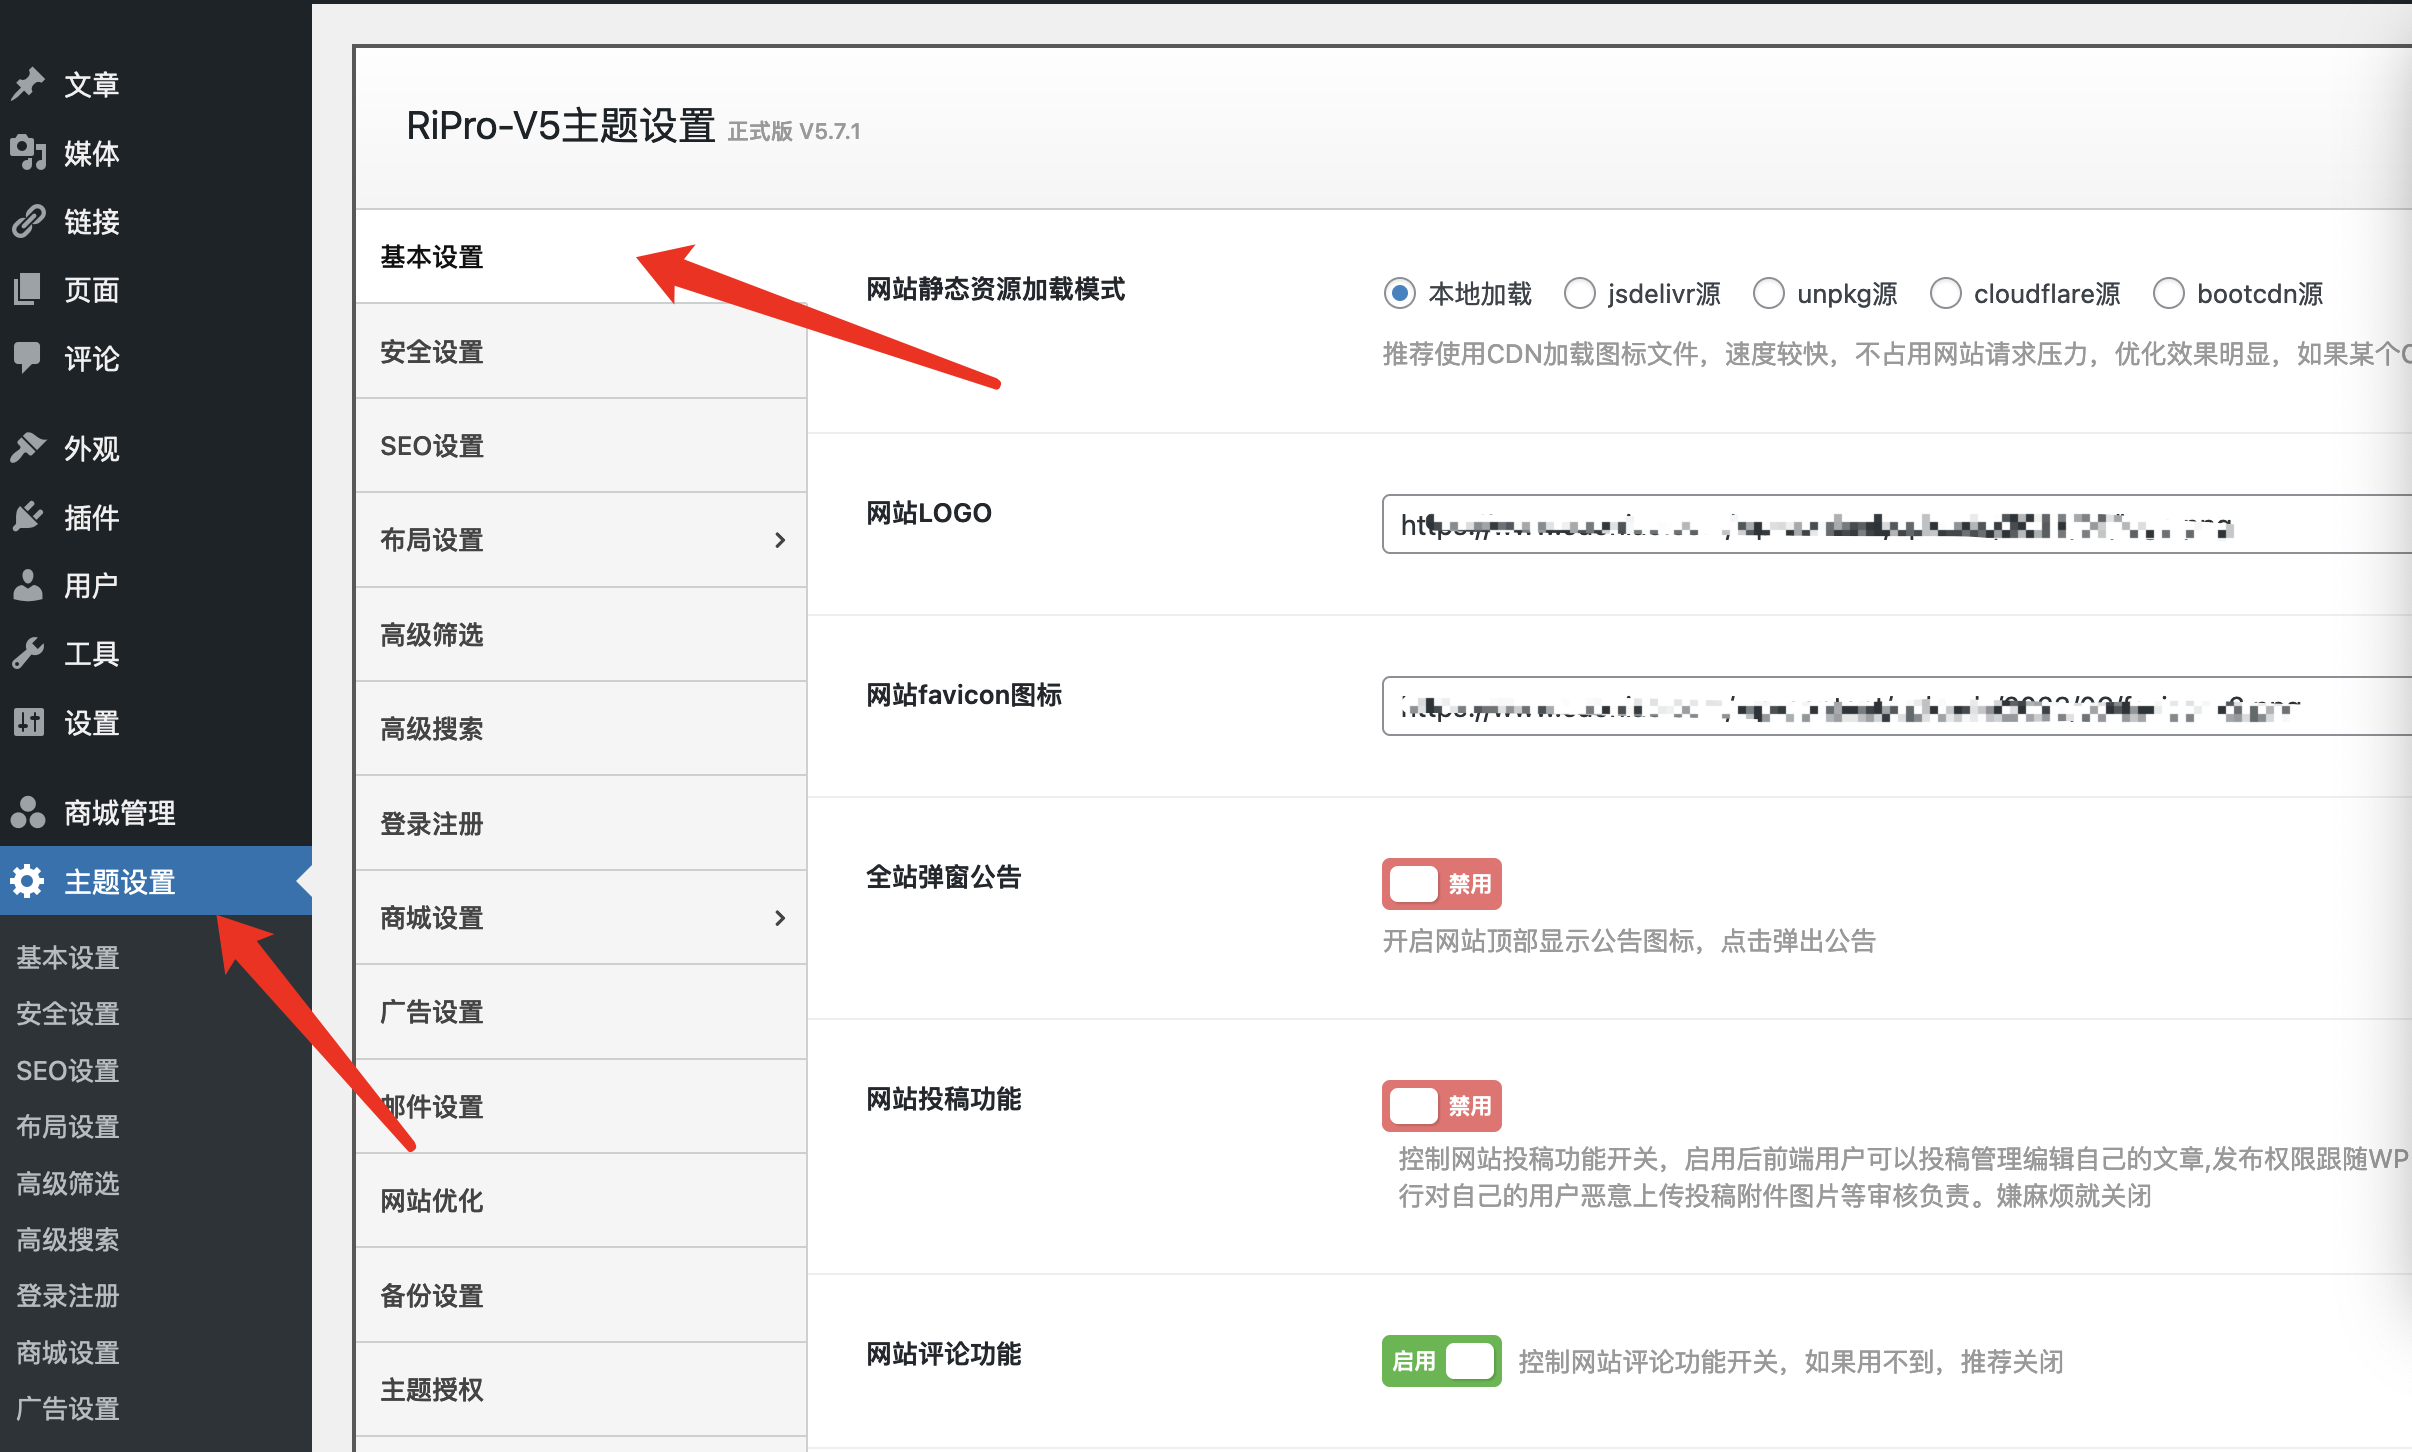Open 布局设置 submenu link in sidebar
Image resolution: width=2412 pixels, height=1452 pixels.
point(68,1126)
